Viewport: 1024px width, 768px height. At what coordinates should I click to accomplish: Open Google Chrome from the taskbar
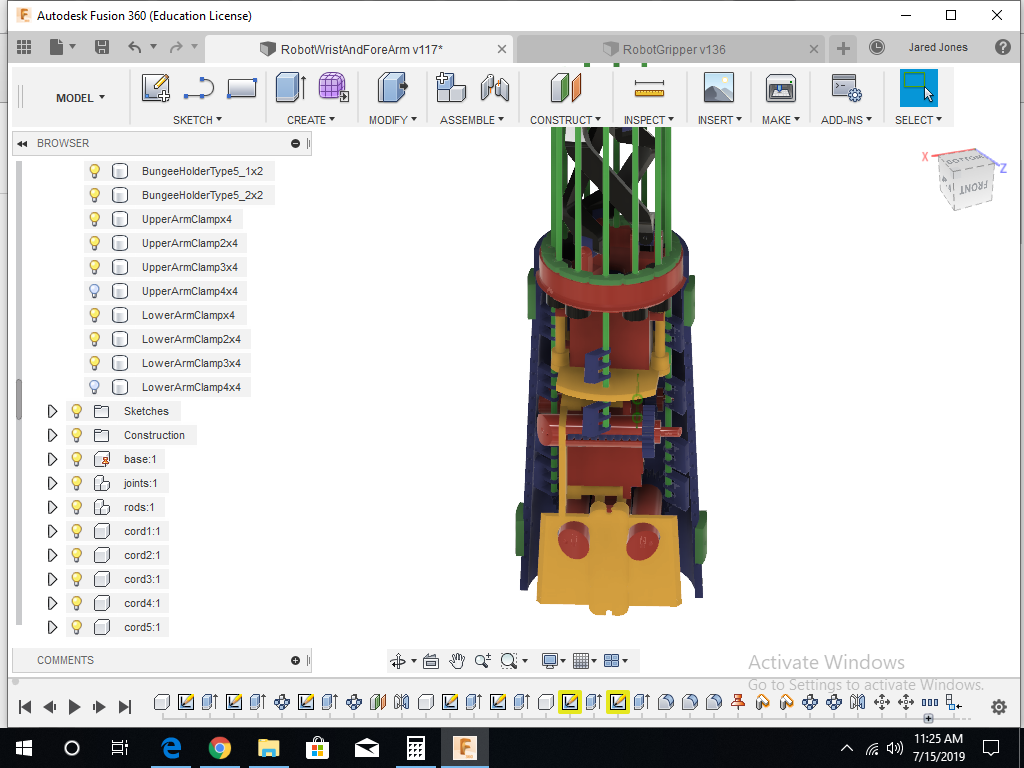point(220,748)
